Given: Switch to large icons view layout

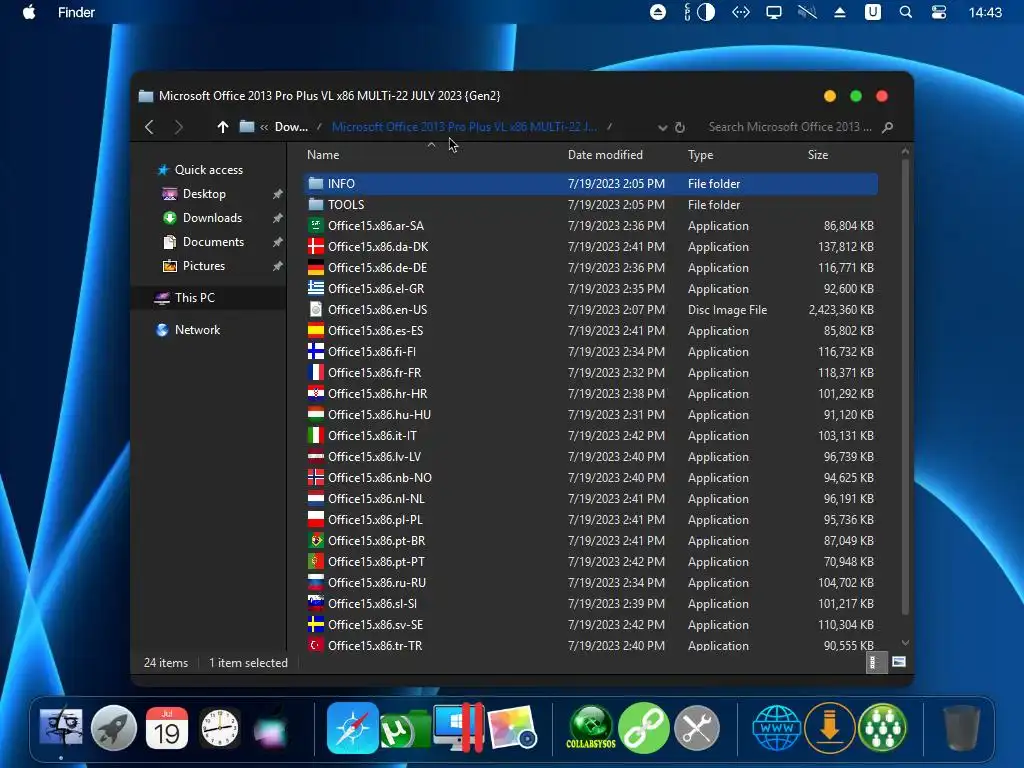Looking at the screenshot, I should pyautogui.click(x=899, y=662).
